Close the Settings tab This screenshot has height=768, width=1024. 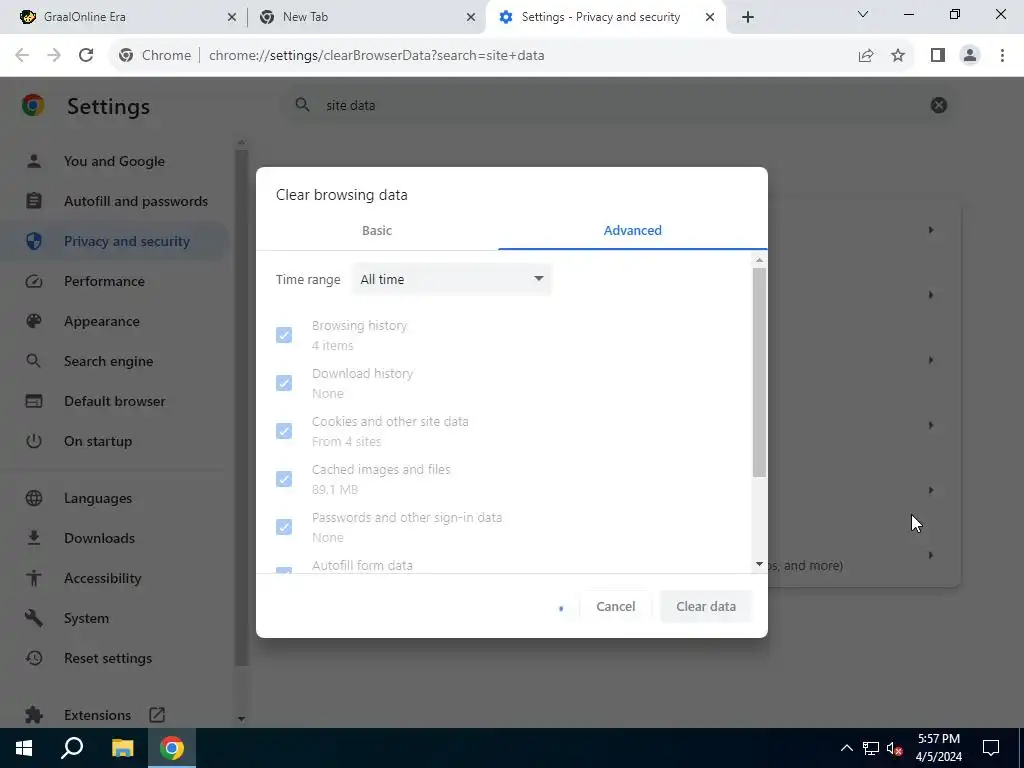pyautogui.click(x=710, y=17)
